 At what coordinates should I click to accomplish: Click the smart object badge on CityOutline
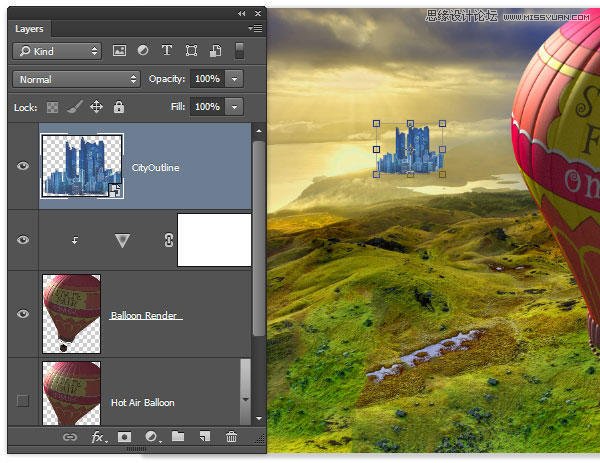click(115, 190)
